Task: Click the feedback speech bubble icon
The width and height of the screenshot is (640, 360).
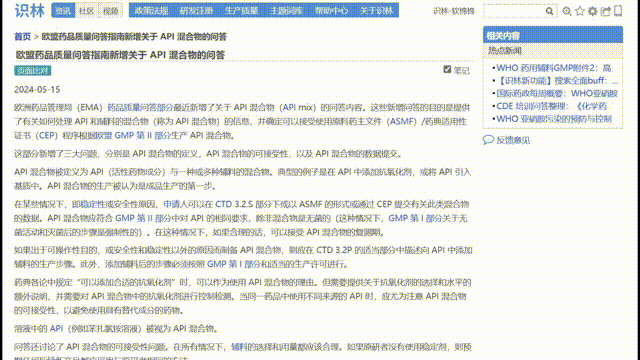Action: (488, 140)
